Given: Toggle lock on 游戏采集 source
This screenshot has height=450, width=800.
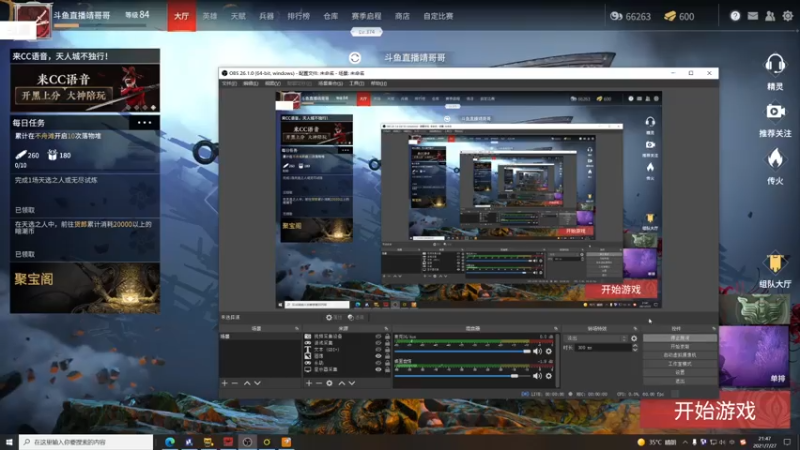Looking at the screenshot, I should click(x=387, y=343).
